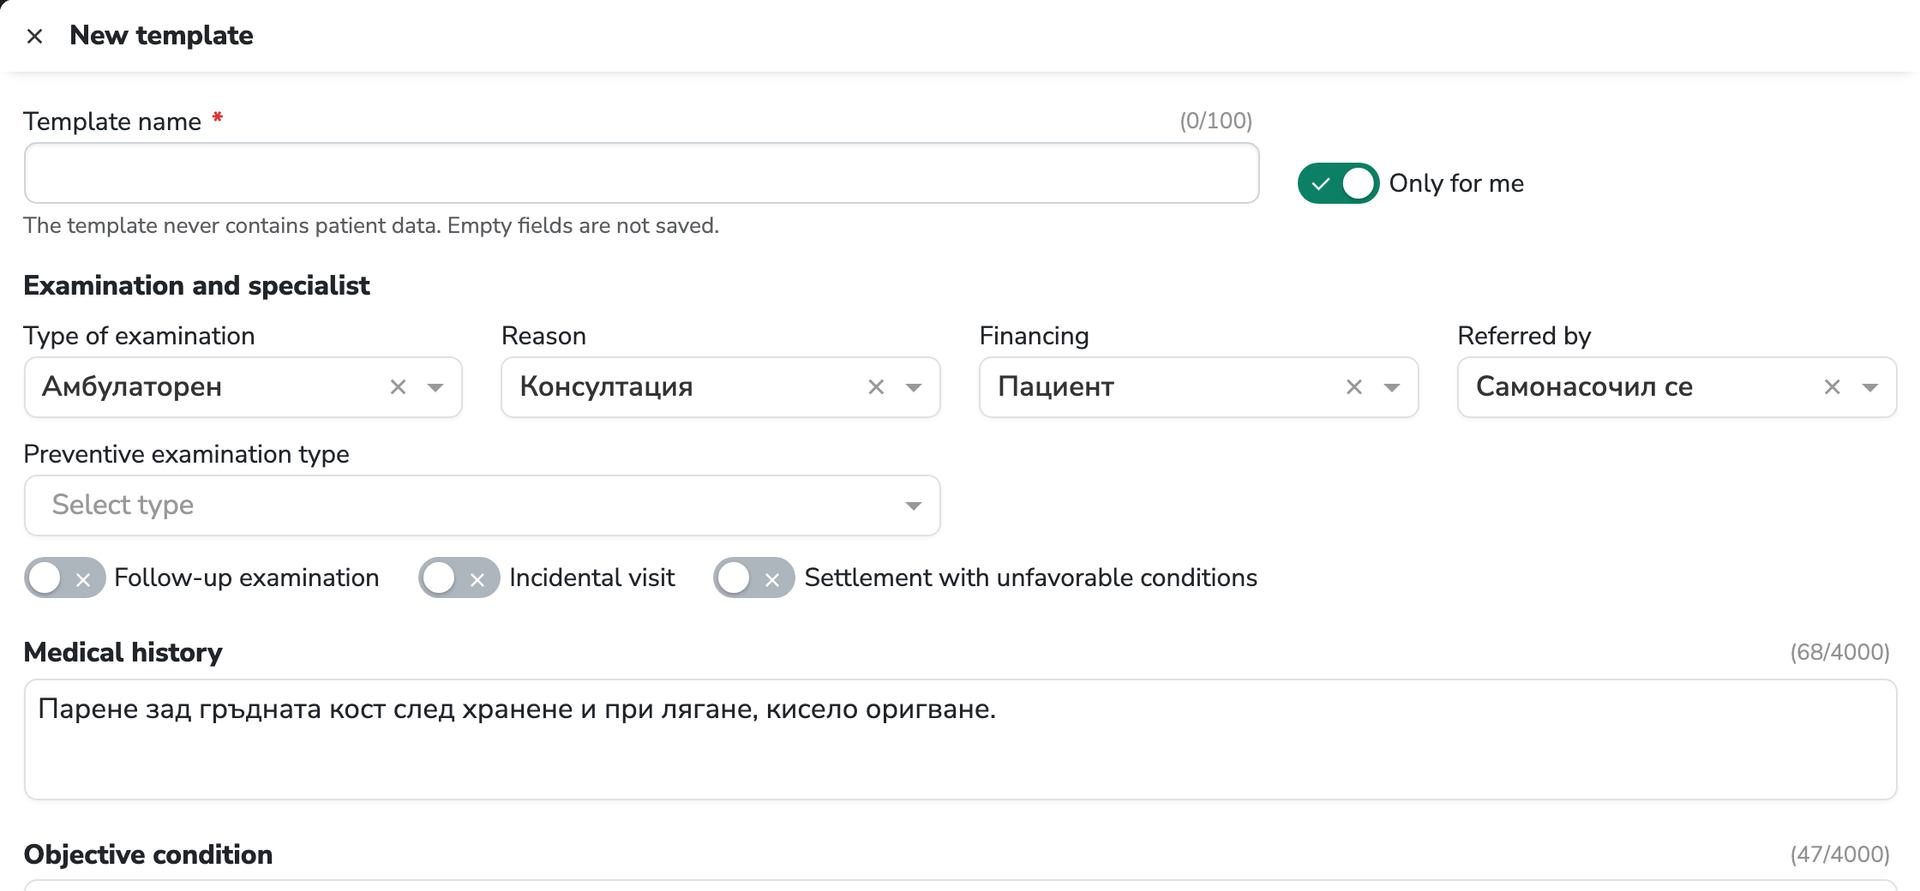Expand the Referred by dropdown arrow
Screen dimensions: 1920x891
pos(1869,387)
